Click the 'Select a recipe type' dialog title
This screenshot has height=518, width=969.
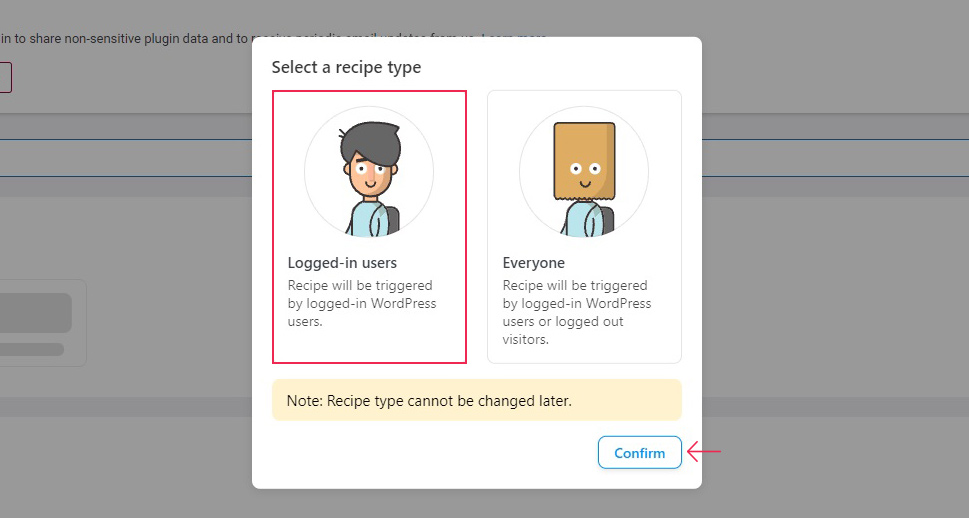[x=347, y=67]
